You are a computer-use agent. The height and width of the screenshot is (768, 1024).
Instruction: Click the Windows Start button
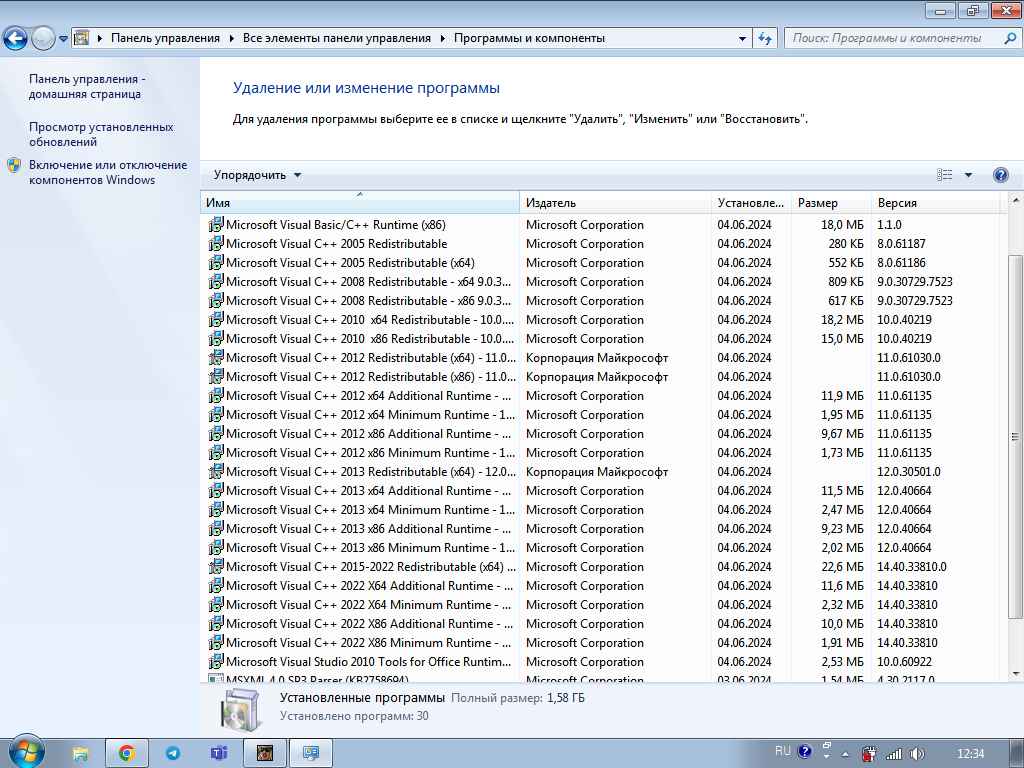coord(25,752)
